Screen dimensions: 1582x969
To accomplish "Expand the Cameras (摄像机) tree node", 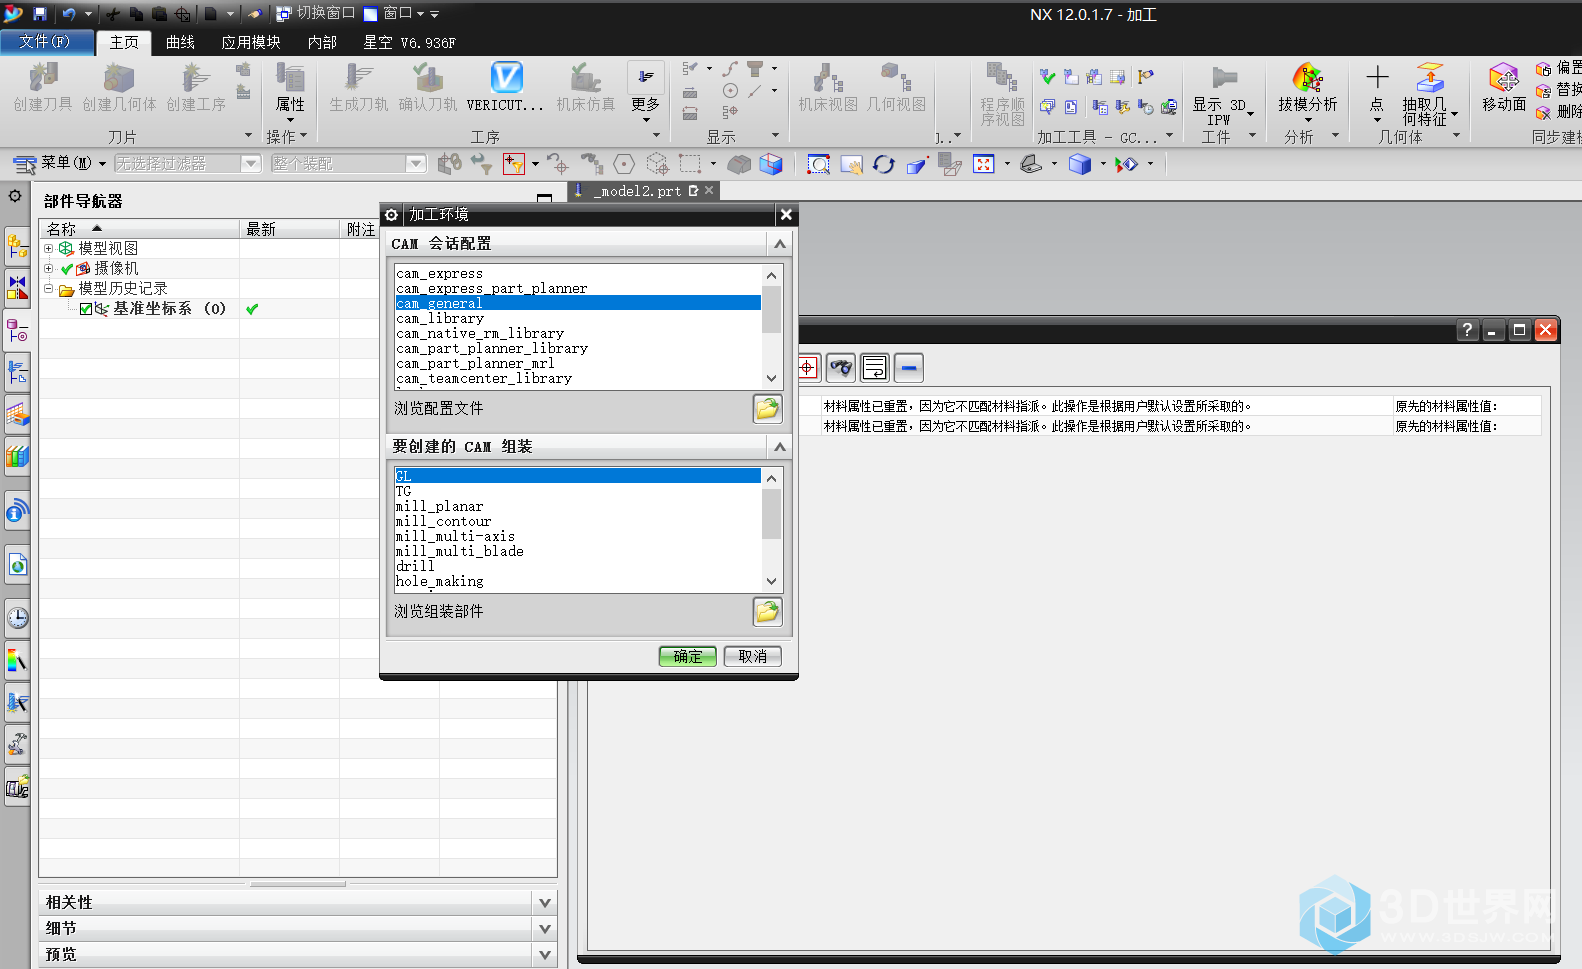I will click(x=48, y=268).
